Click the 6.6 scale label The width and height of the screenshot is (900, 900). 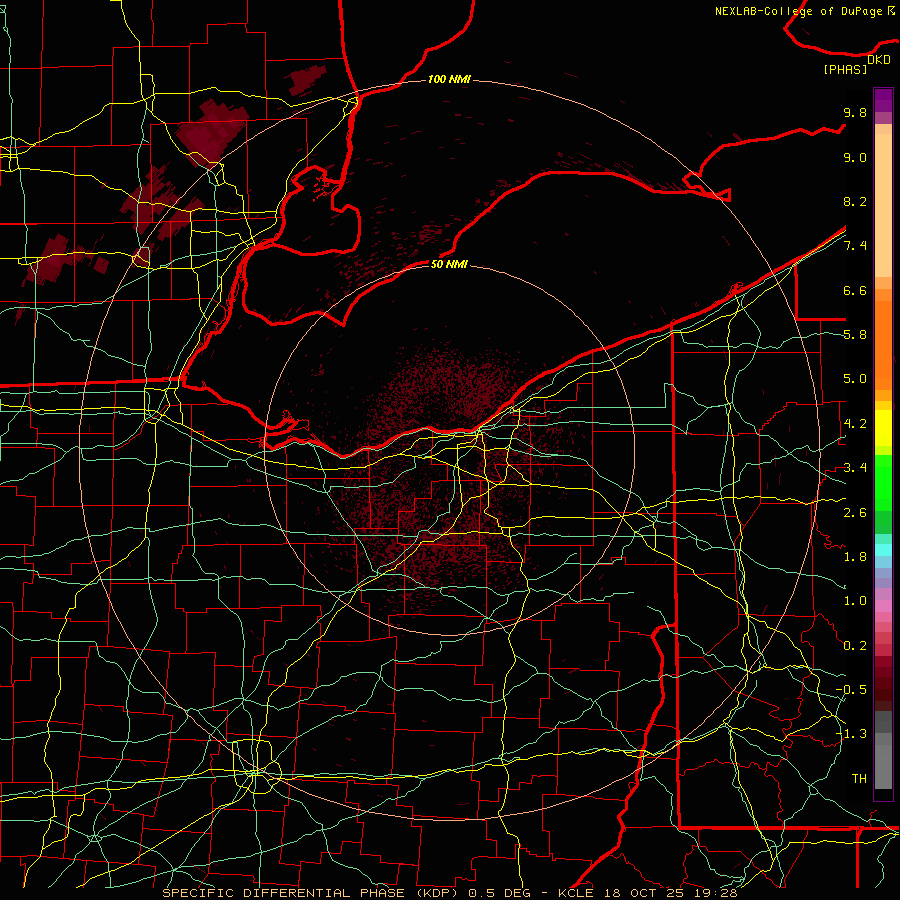point(855,291)
